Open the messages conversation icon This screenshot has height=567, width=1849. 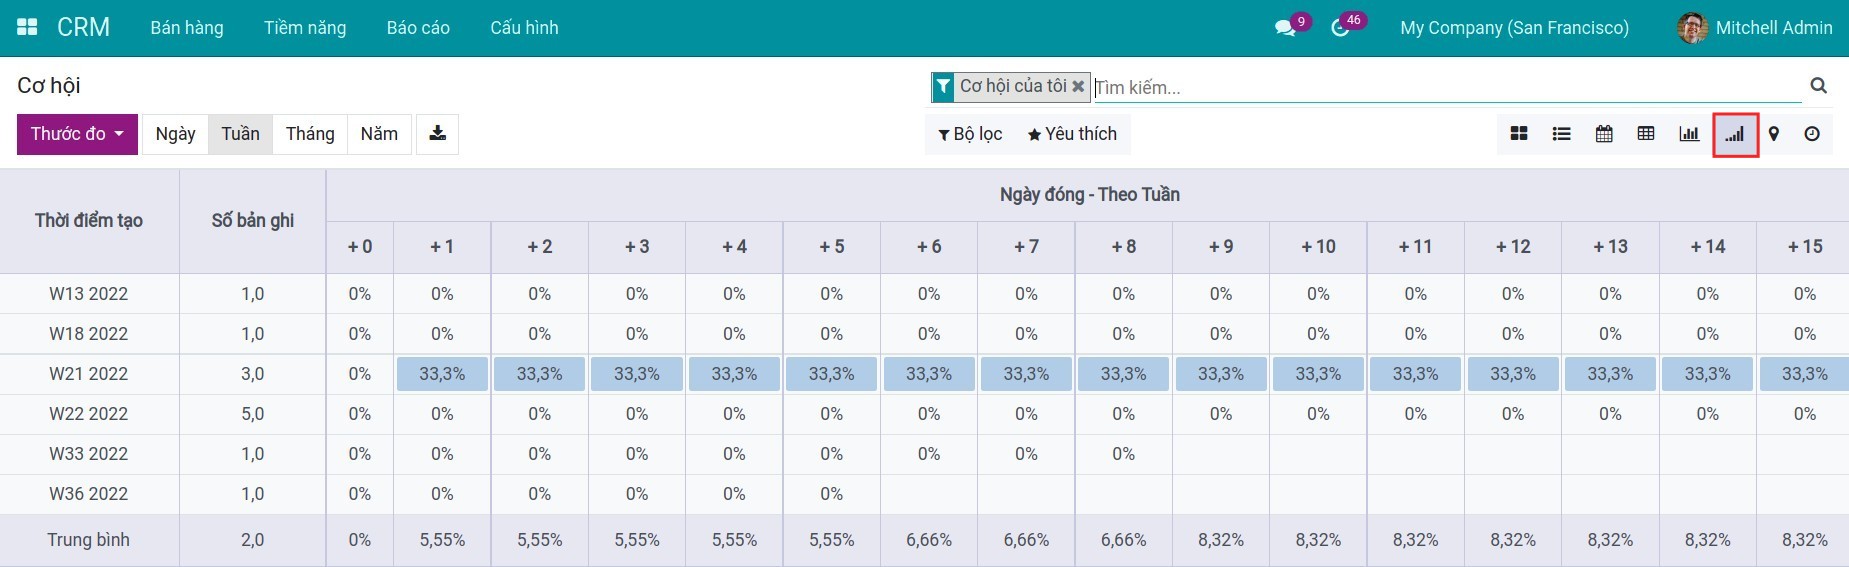pos(1285,28)
